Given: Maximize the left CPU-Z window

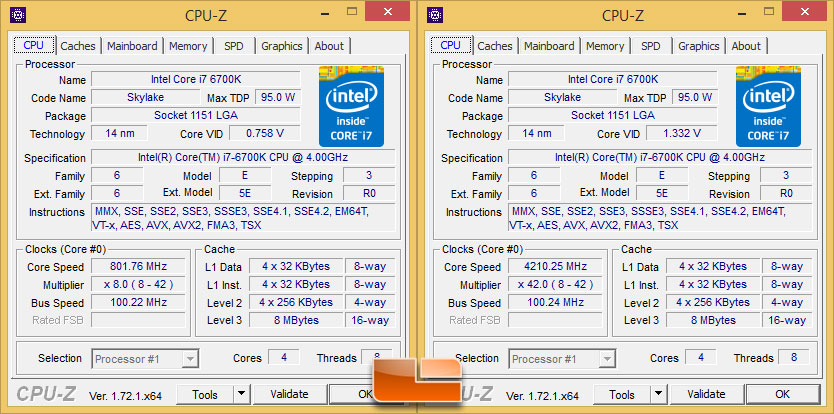Looking at the screenshot, I should pos(352,11).
